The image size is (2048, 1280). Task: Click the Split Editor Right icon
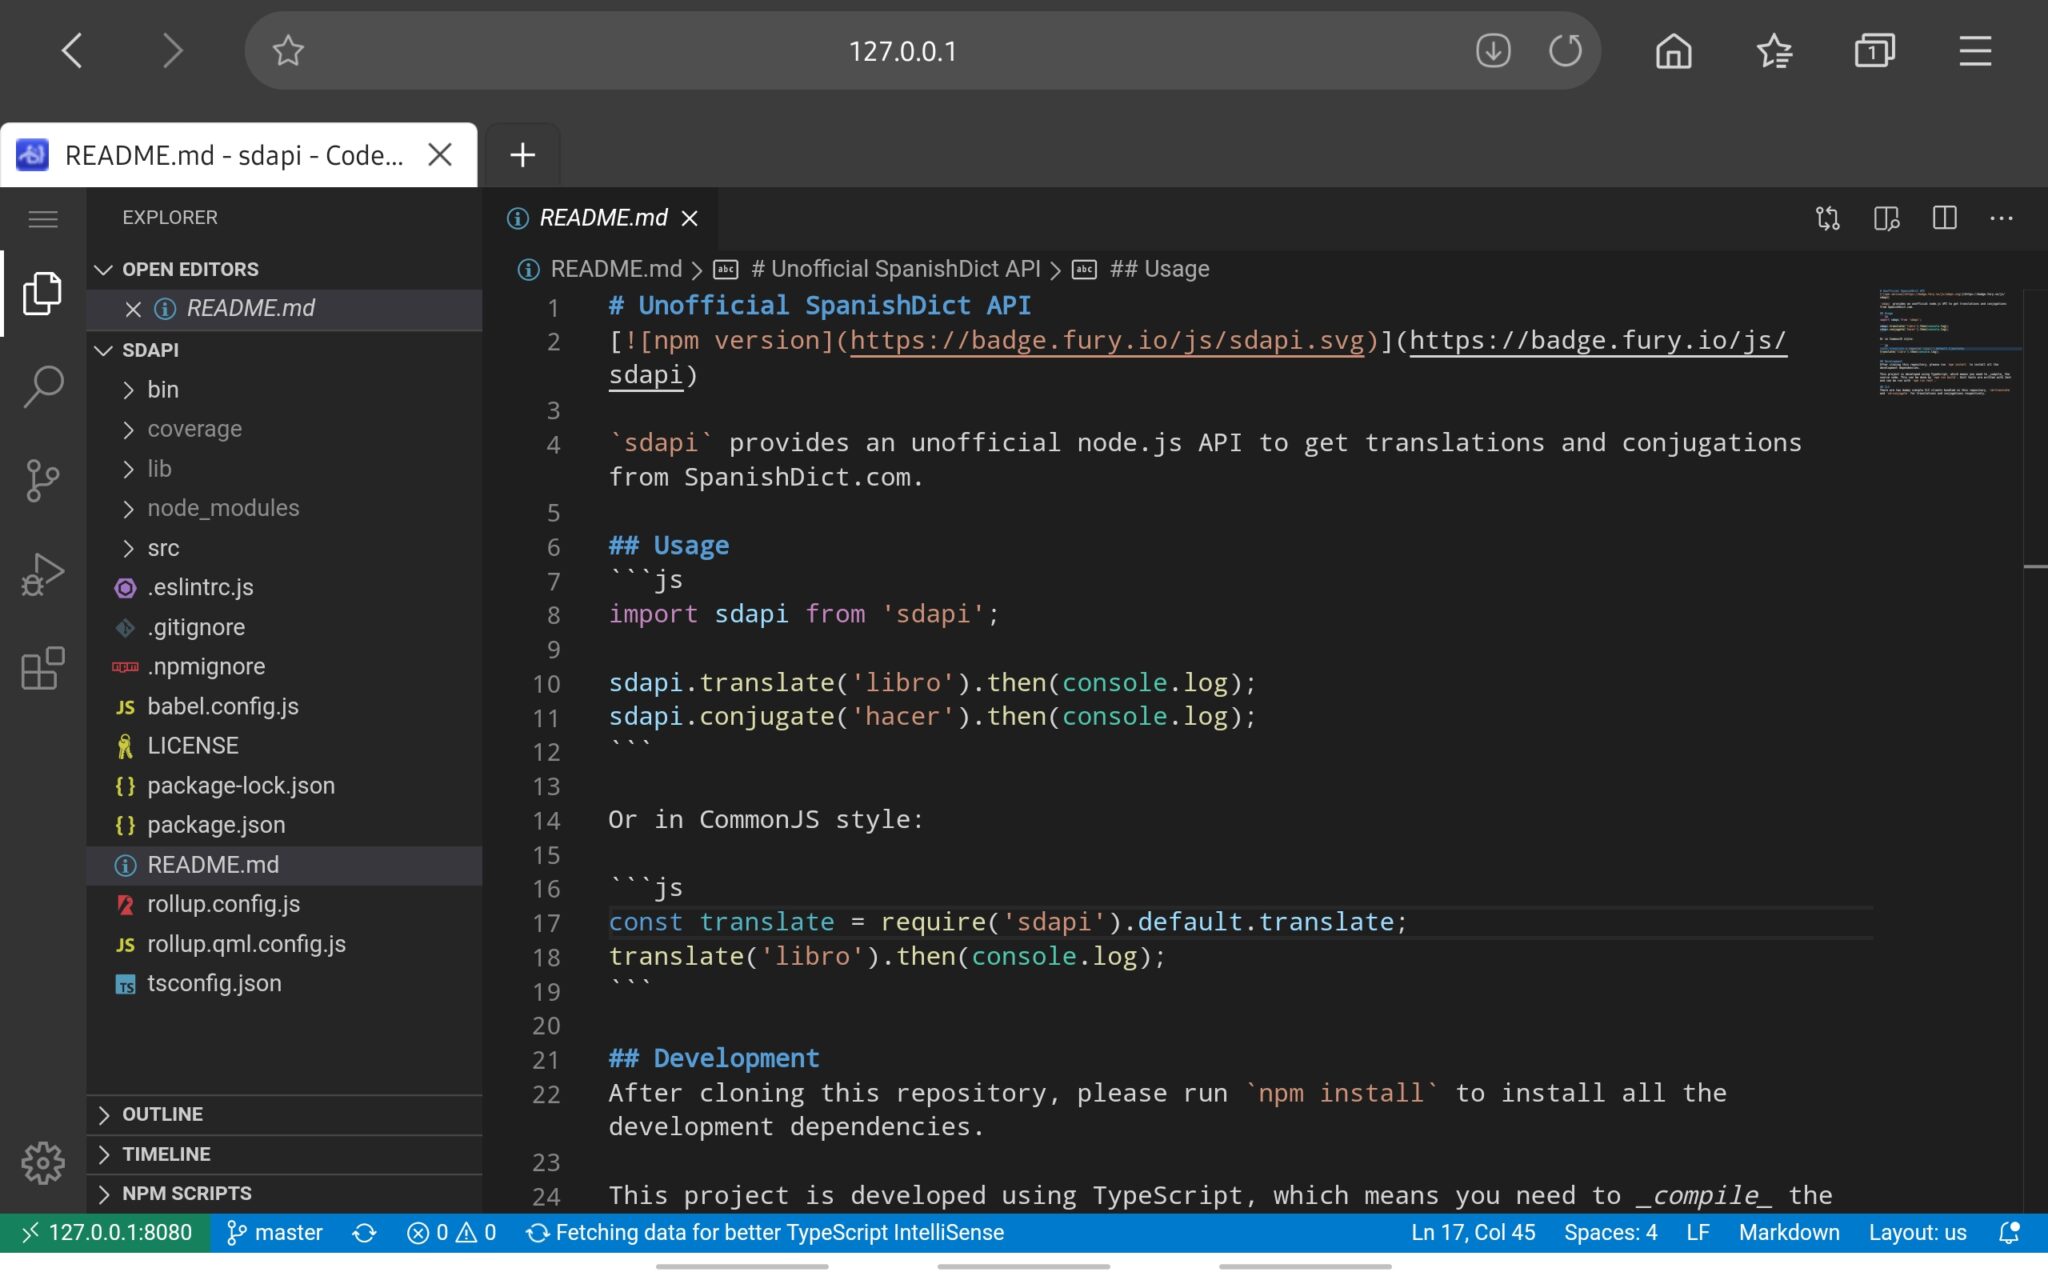pos(1944,218)
